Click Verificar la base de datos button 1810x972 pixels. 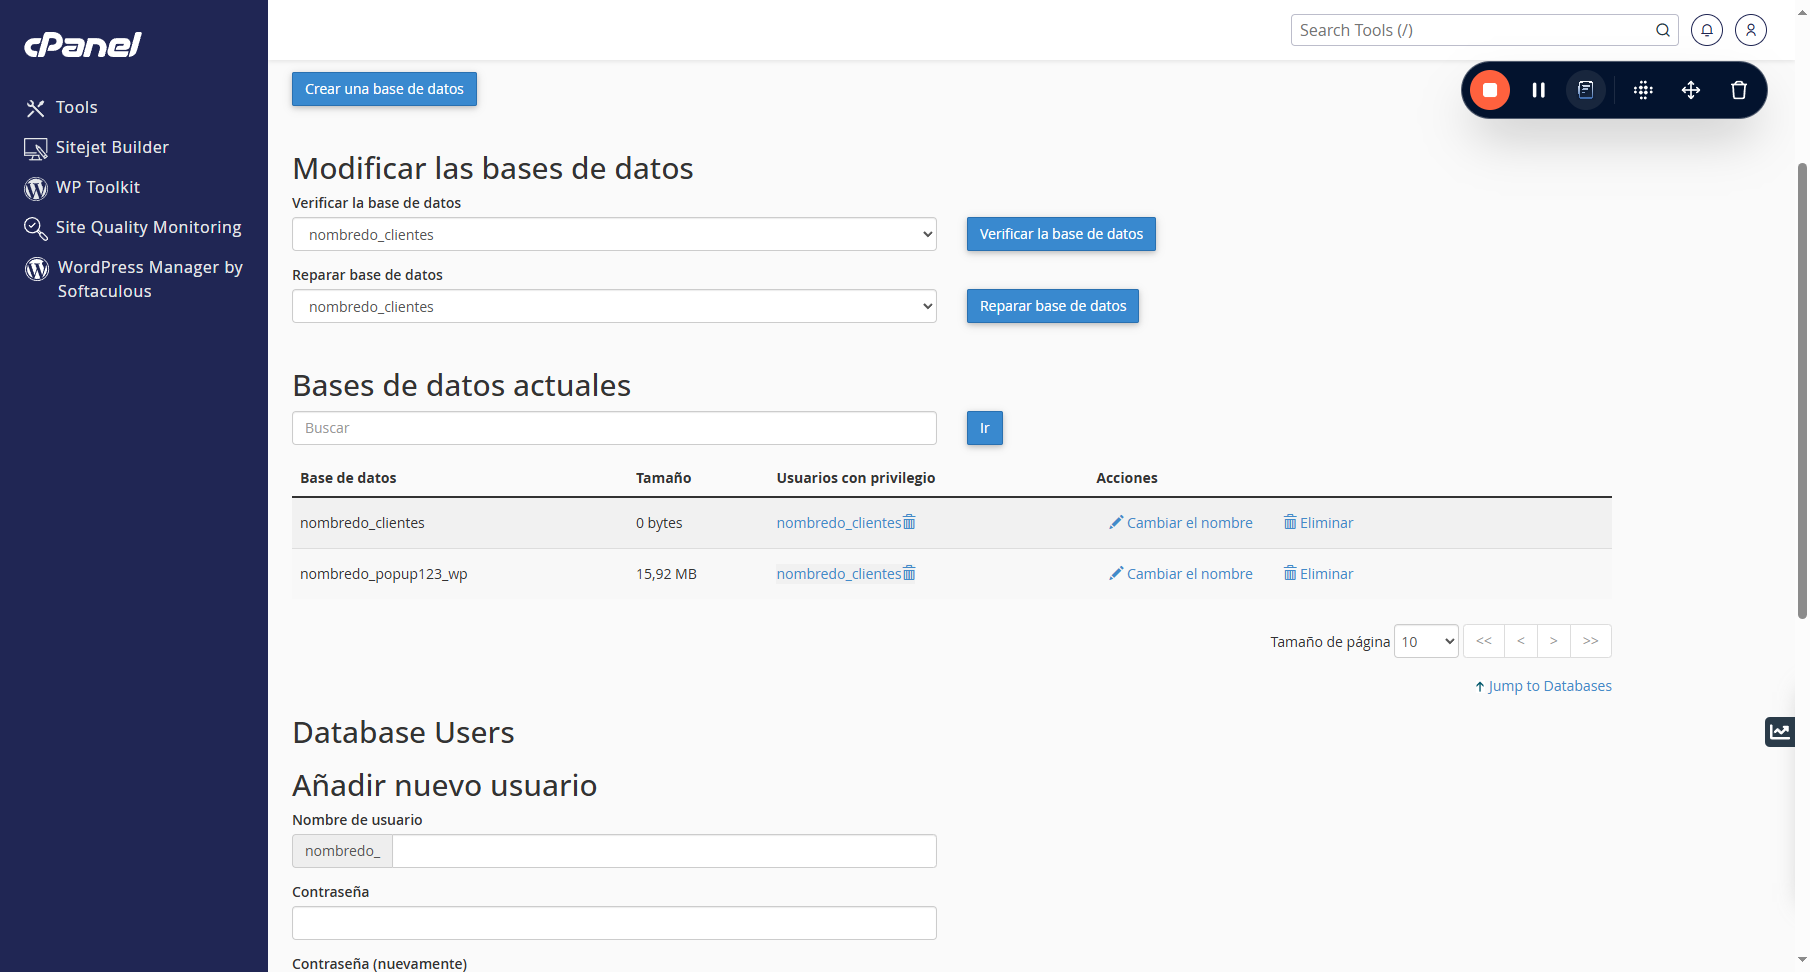click(x=1061, y=234)
